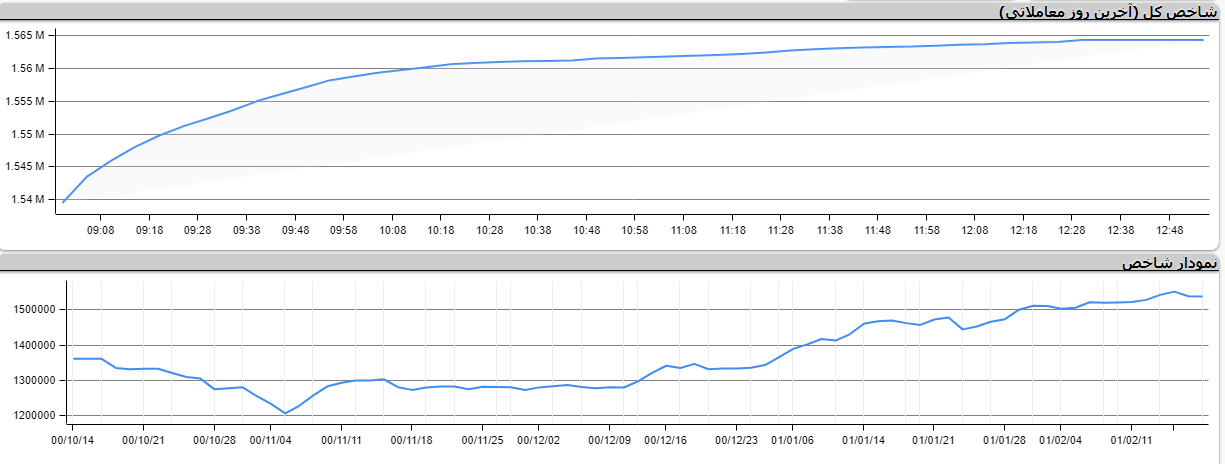Click the 1.54 M y-axis label
Viewport: 1225px width, 464px height.
(27, 199)
